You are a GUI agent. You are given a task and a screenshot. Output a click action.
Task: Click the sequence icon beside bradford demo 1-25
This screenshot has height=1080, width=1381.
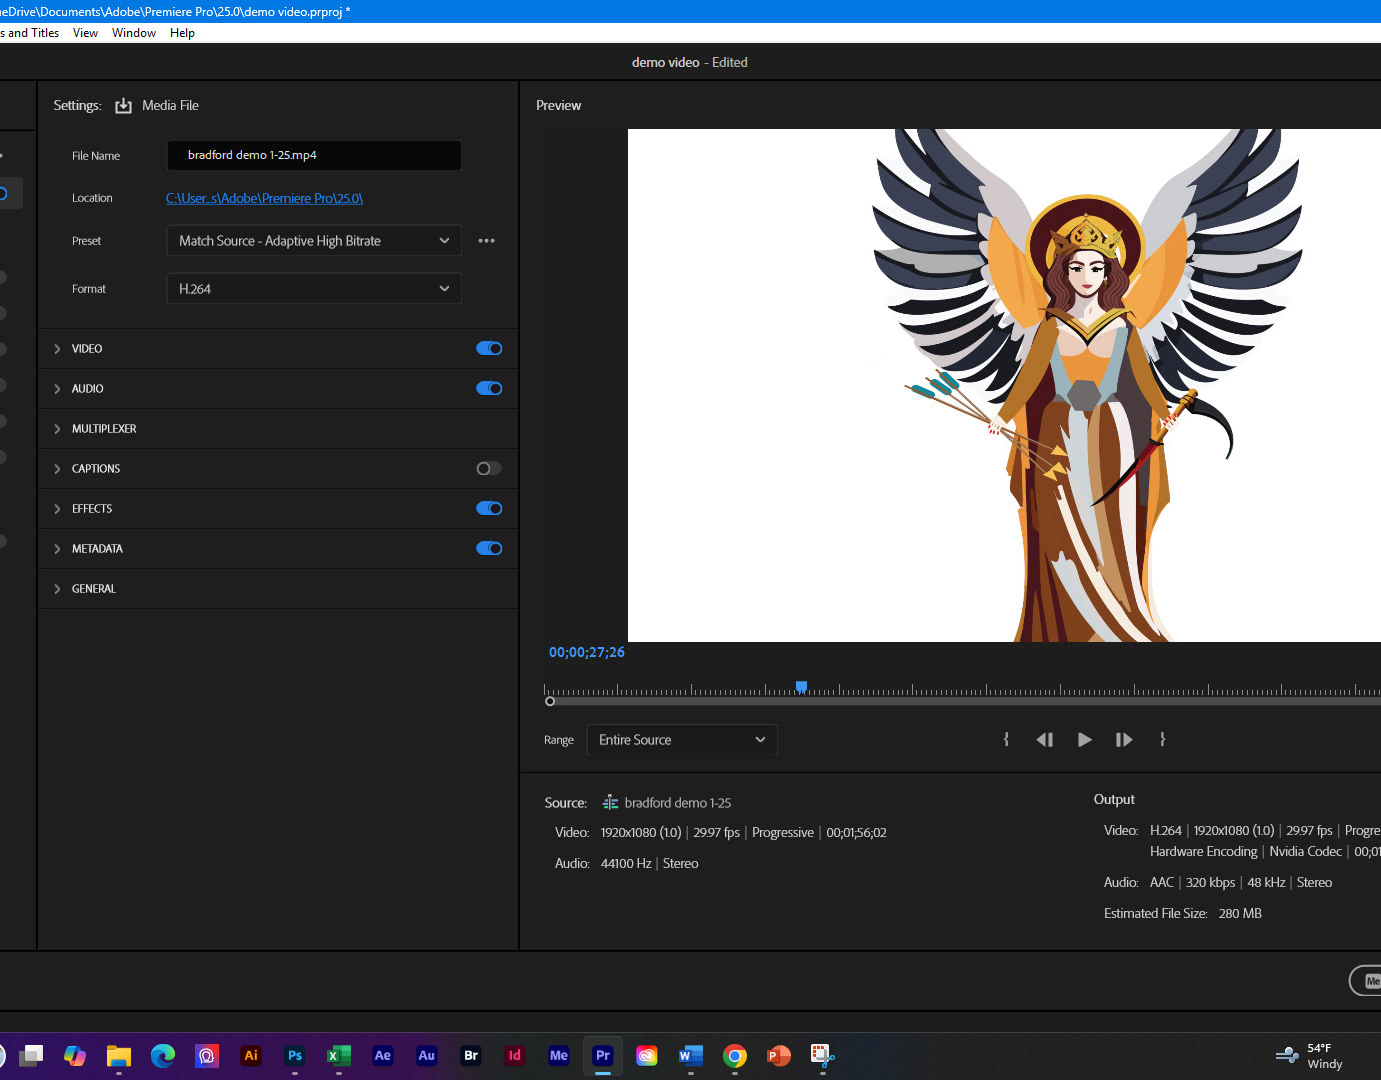tap(610, 803)
